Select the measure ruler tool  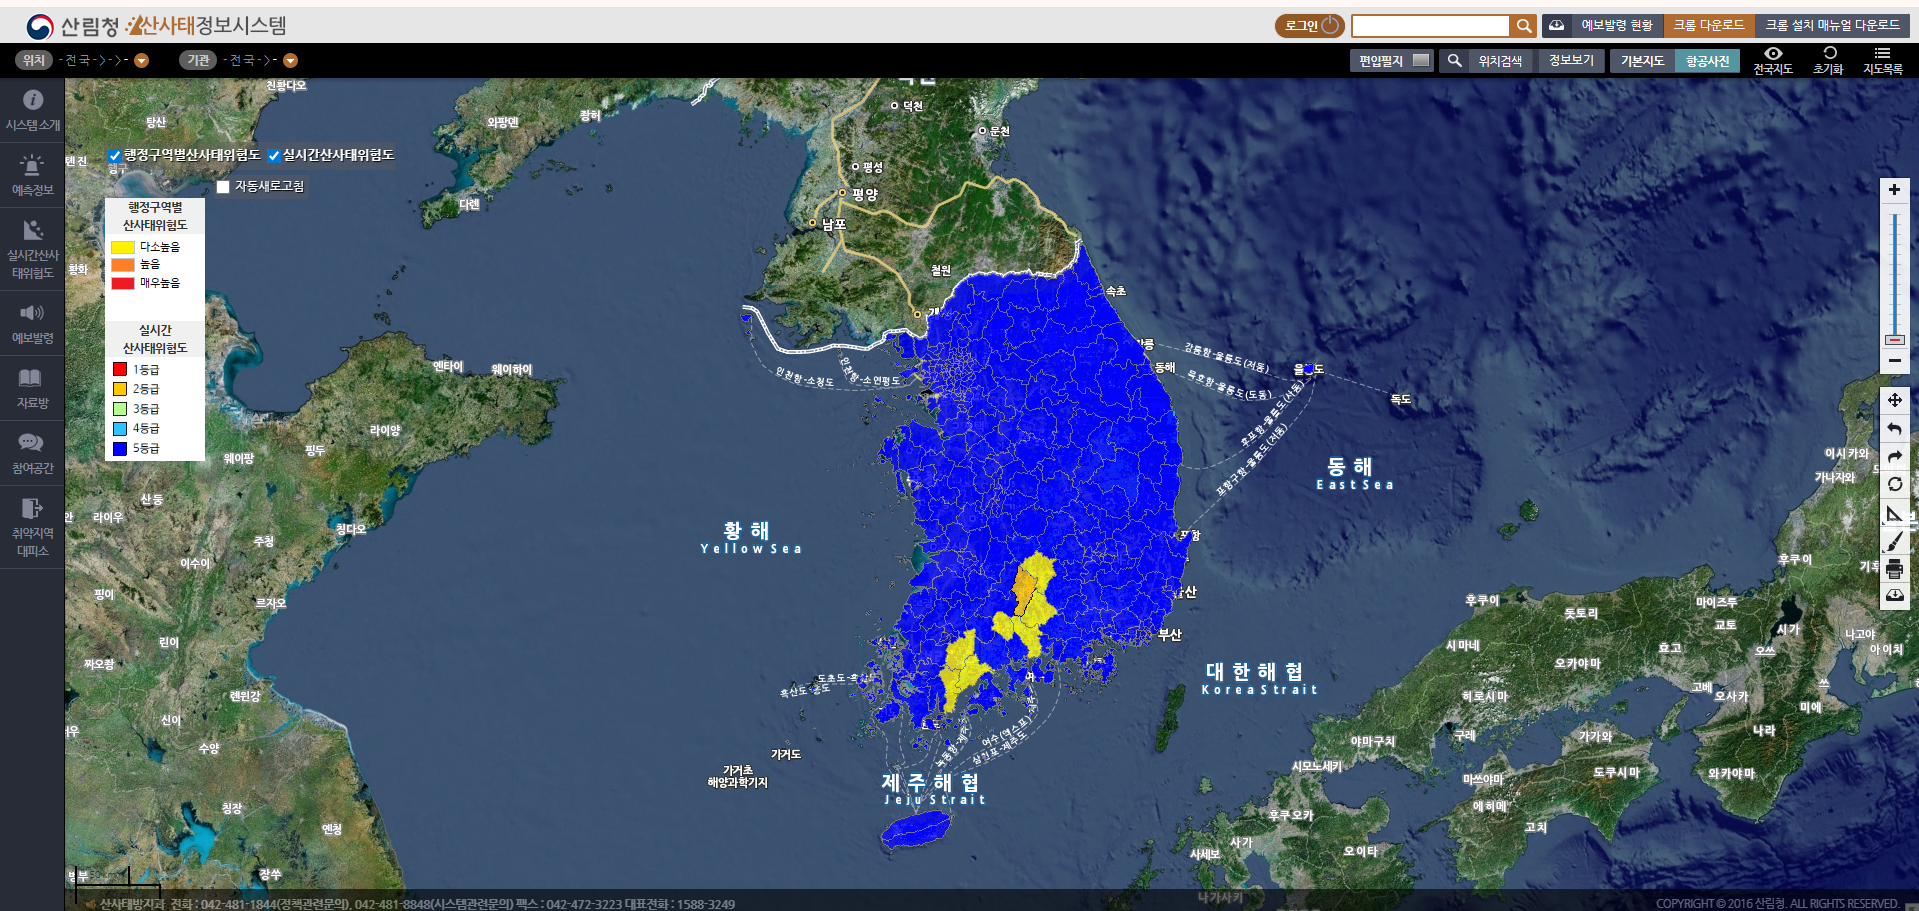coord(1894,513)
